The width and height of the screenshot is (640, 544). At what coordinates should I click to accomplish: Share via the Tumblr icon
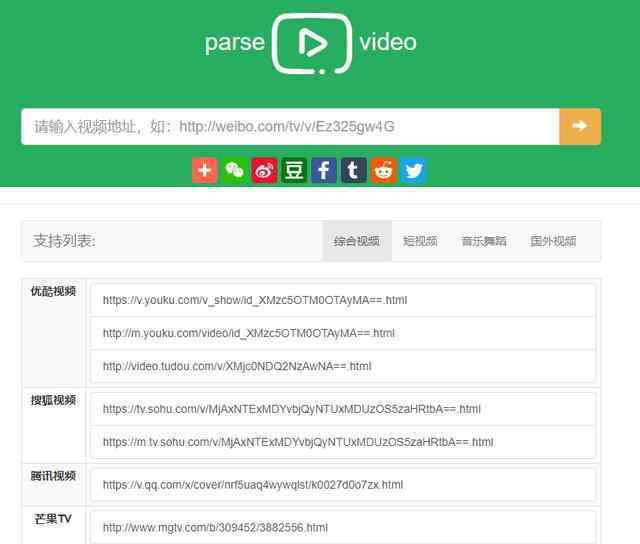353,170
